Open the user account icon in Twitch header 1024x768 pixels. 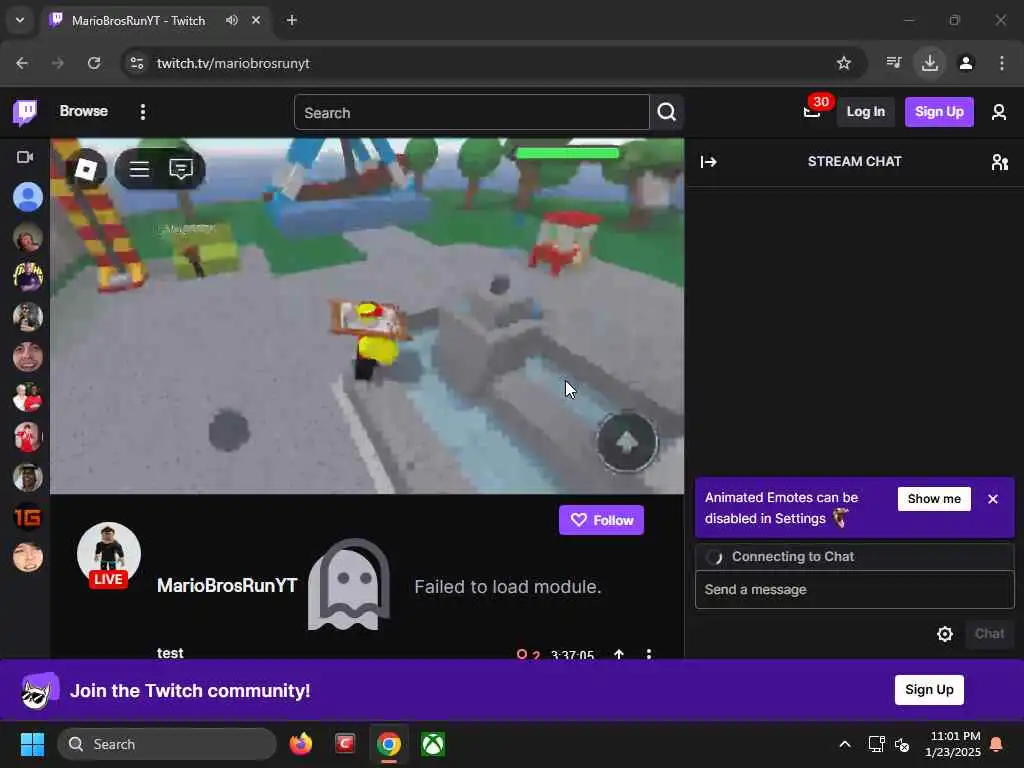999,112
